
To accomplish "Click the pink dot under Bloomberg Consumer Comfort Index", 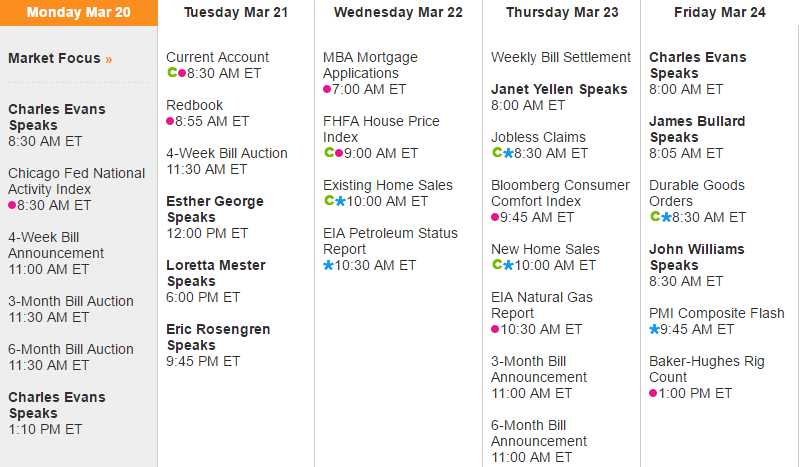I will (x=495, y=218).
